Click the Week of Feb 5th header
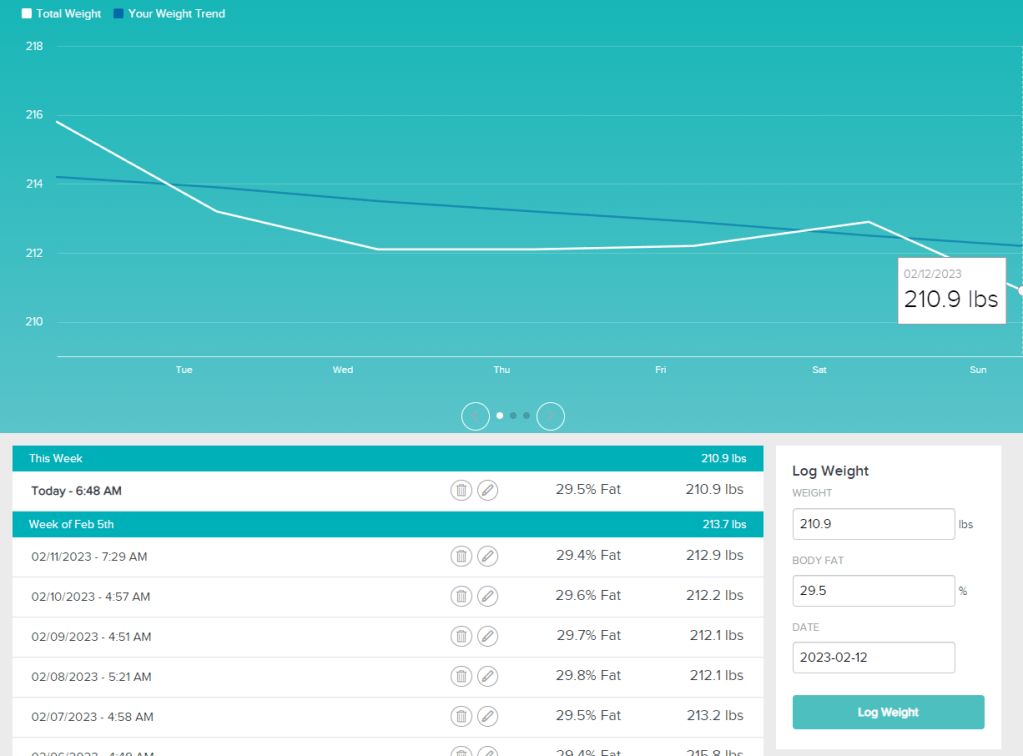Screen dimensions: 1023x756 tap(387, 524)
